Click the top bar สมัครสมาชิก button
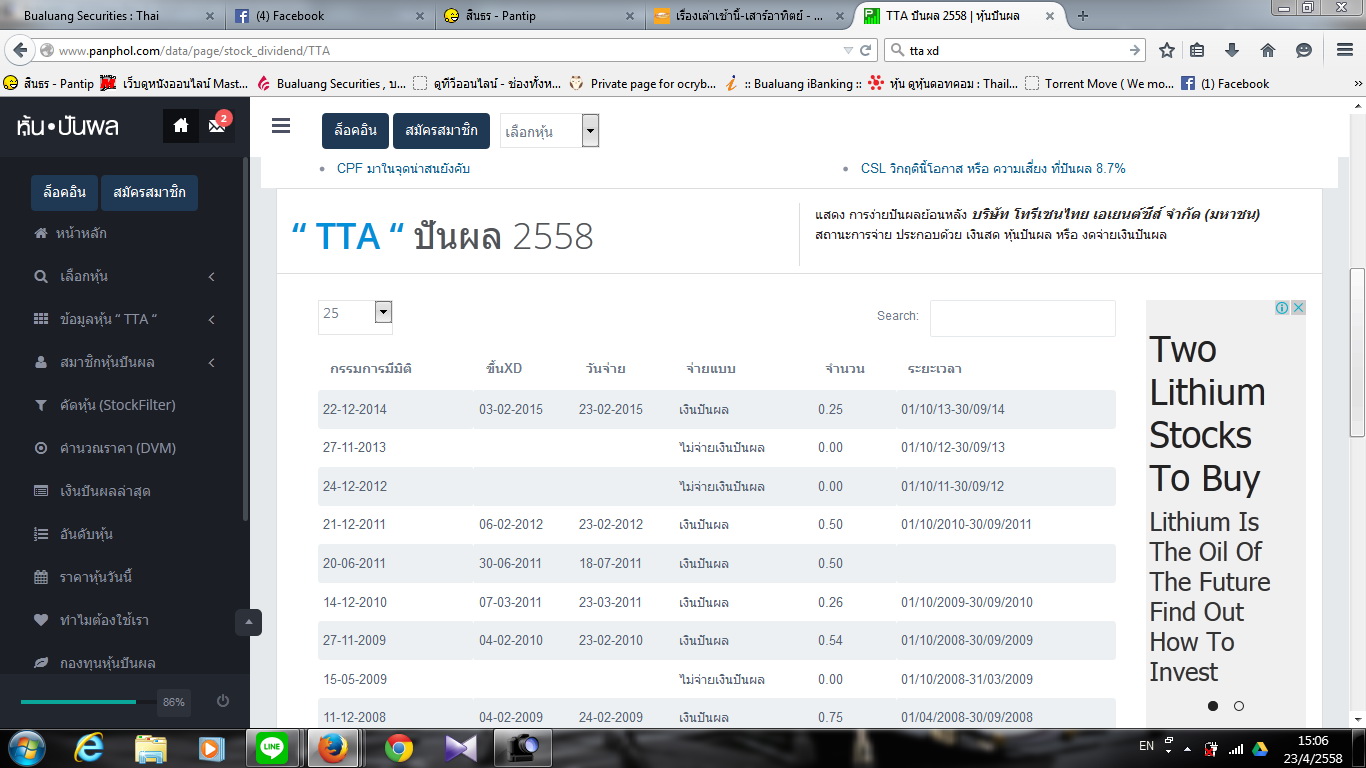Image resolution: width=1366 pixels, height=768 pixels. pyautogui.click(x=441, y=130)
